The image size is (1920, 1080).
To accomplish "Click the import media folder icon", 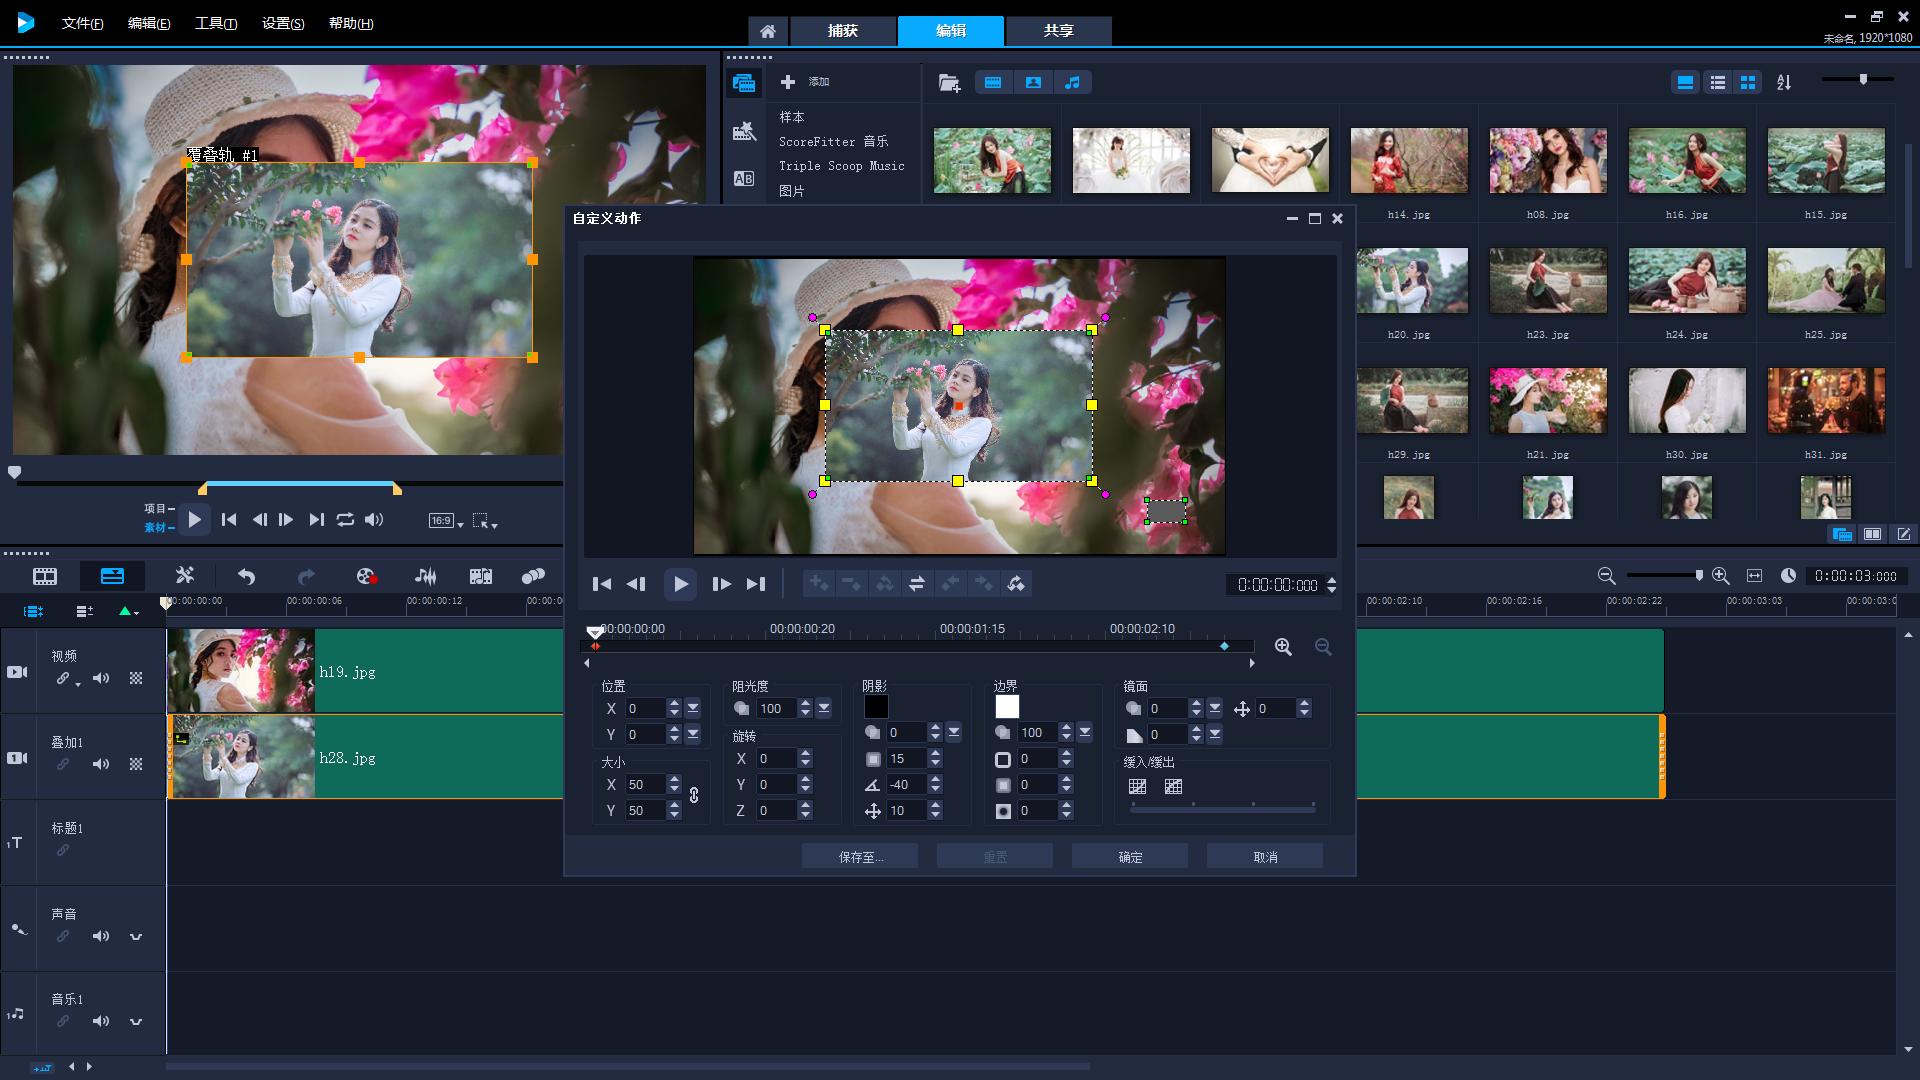I will tap(949, 83).
